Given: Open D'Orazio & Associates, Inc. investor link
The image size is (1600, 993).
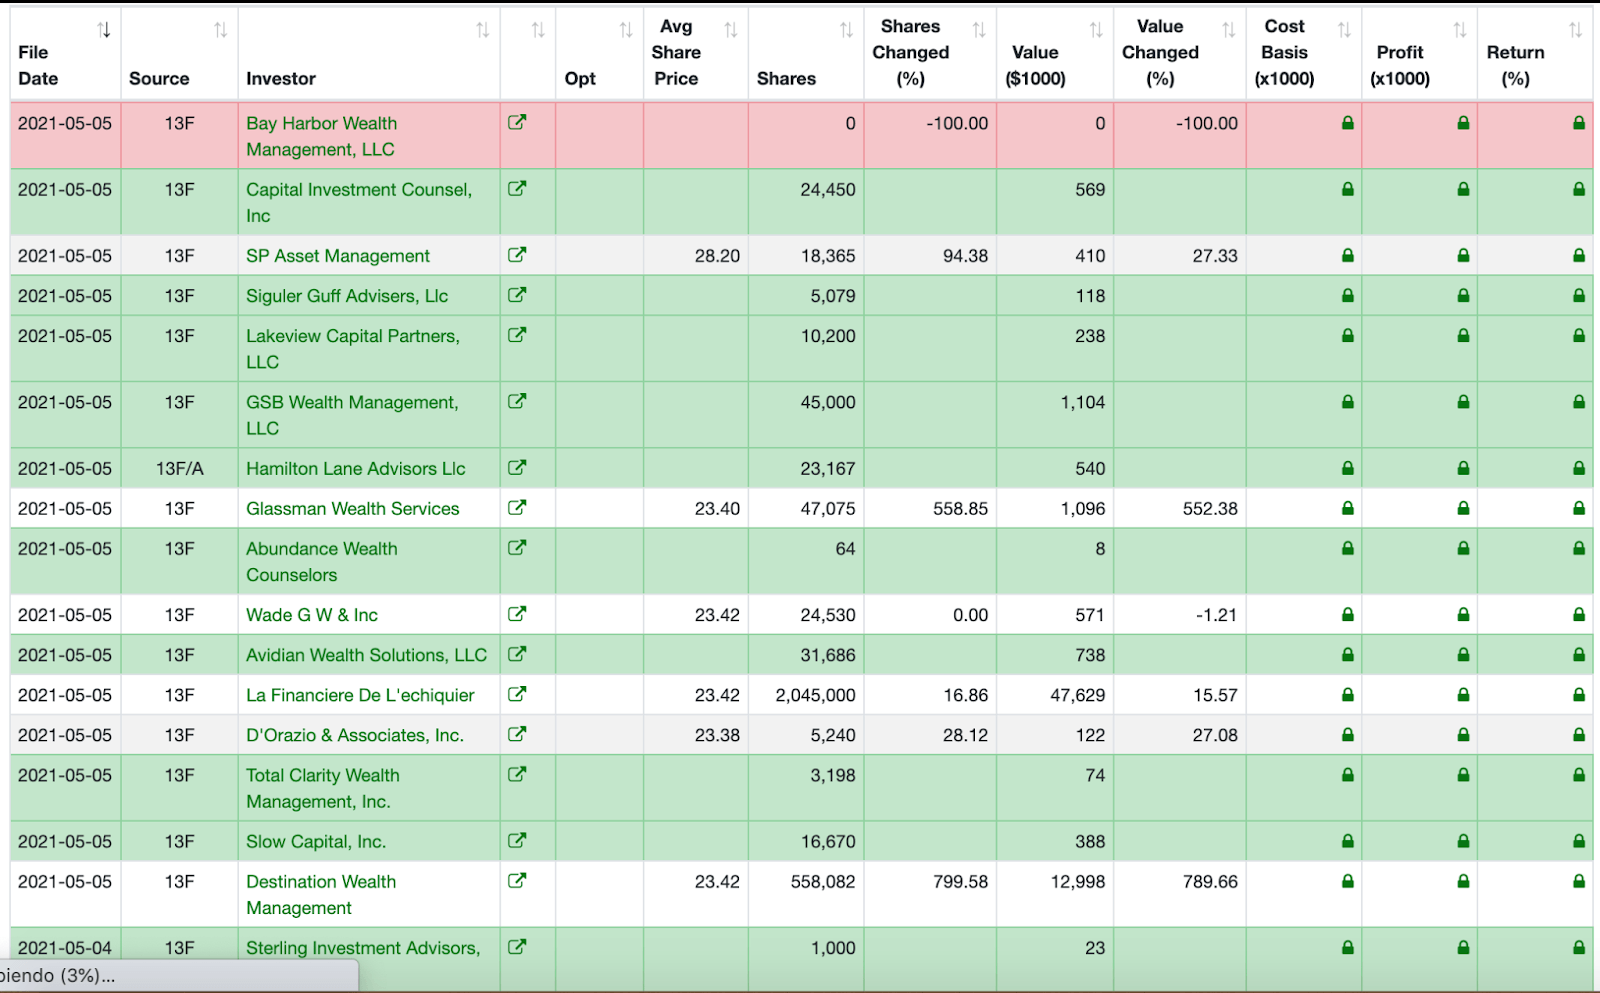Looking at the screenshot, I should (355, 735).
